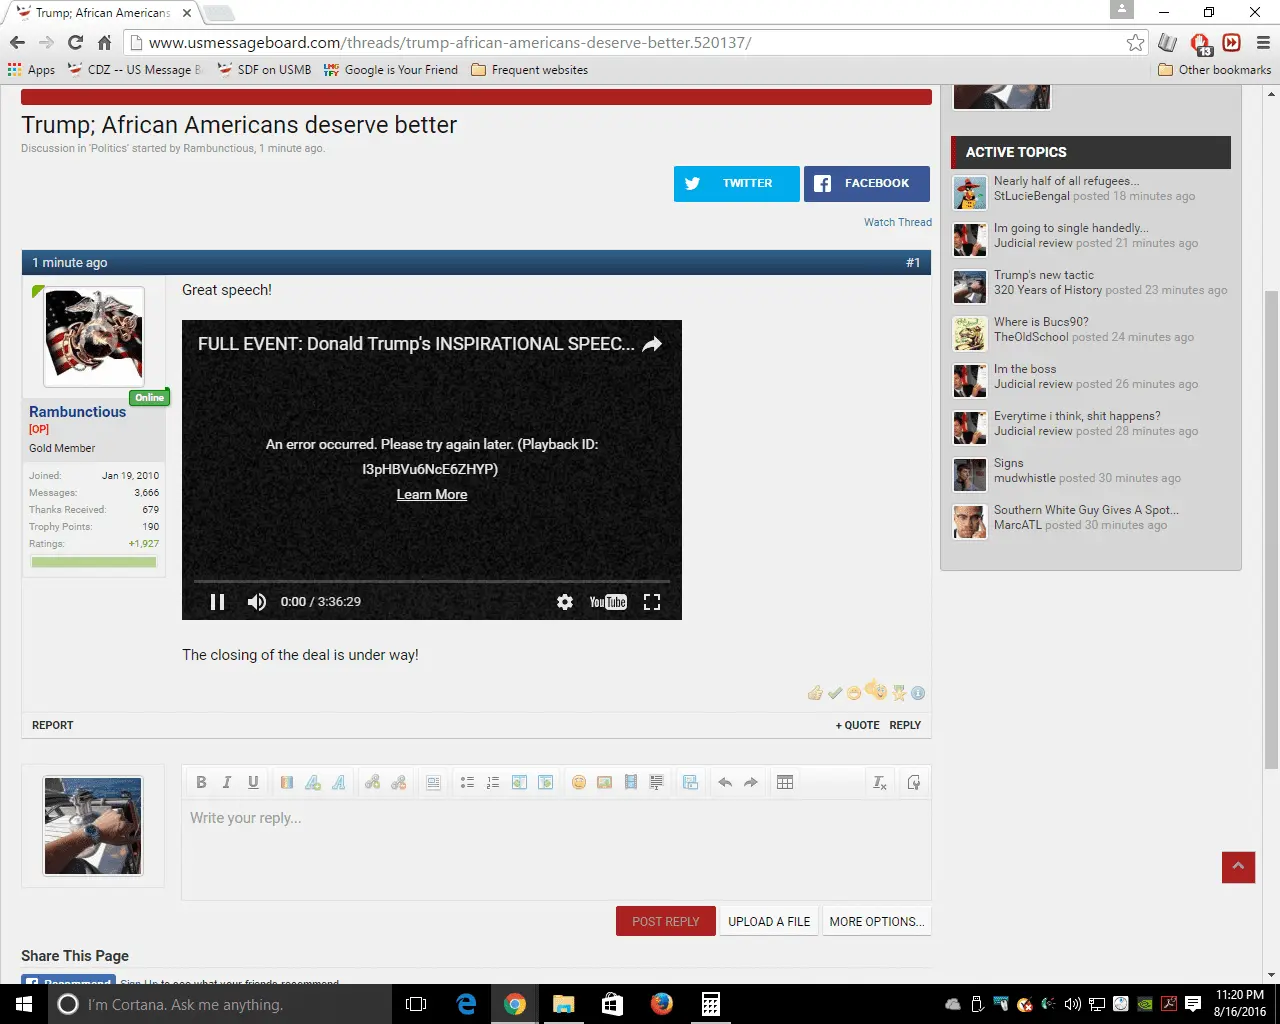Toggle italic formatting in reply editor

click(227, 782)
